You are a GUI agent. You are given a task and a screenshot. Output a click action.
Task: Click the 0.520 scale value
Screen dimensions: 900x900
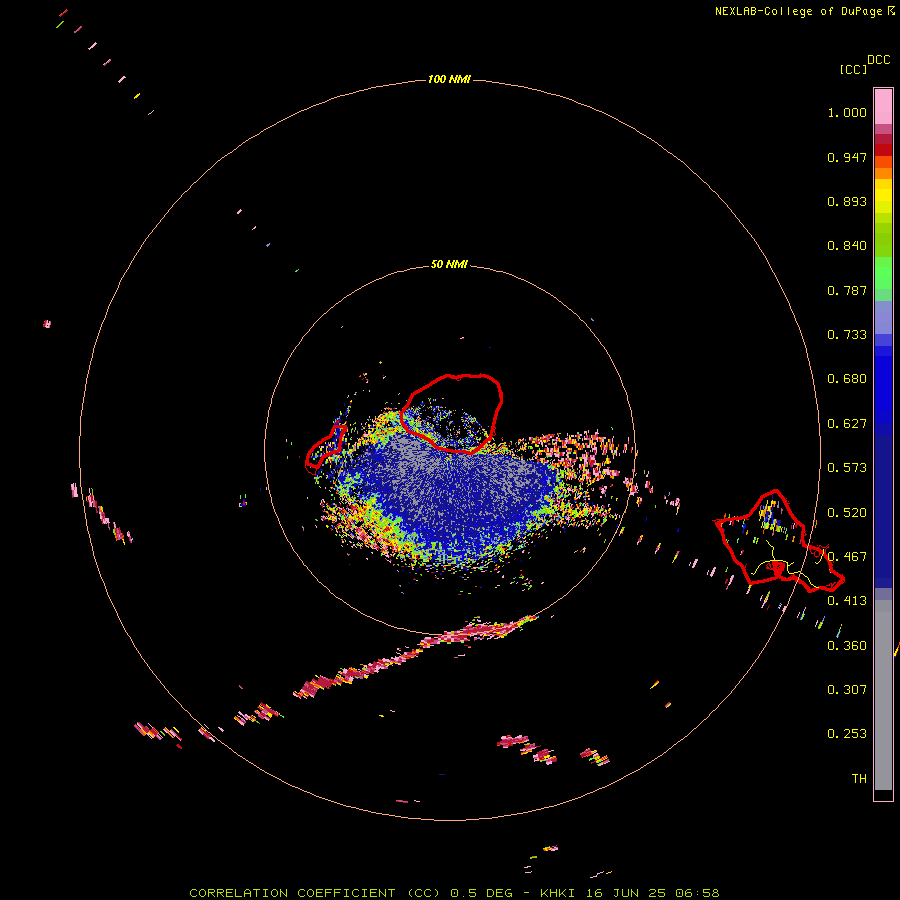[847, 513]
